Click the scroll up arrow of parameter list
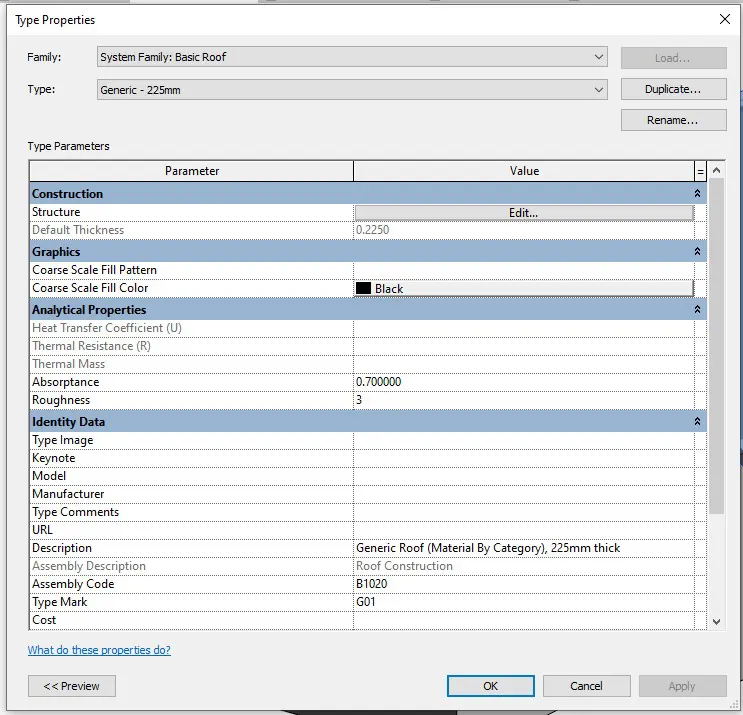 [716, 170]
